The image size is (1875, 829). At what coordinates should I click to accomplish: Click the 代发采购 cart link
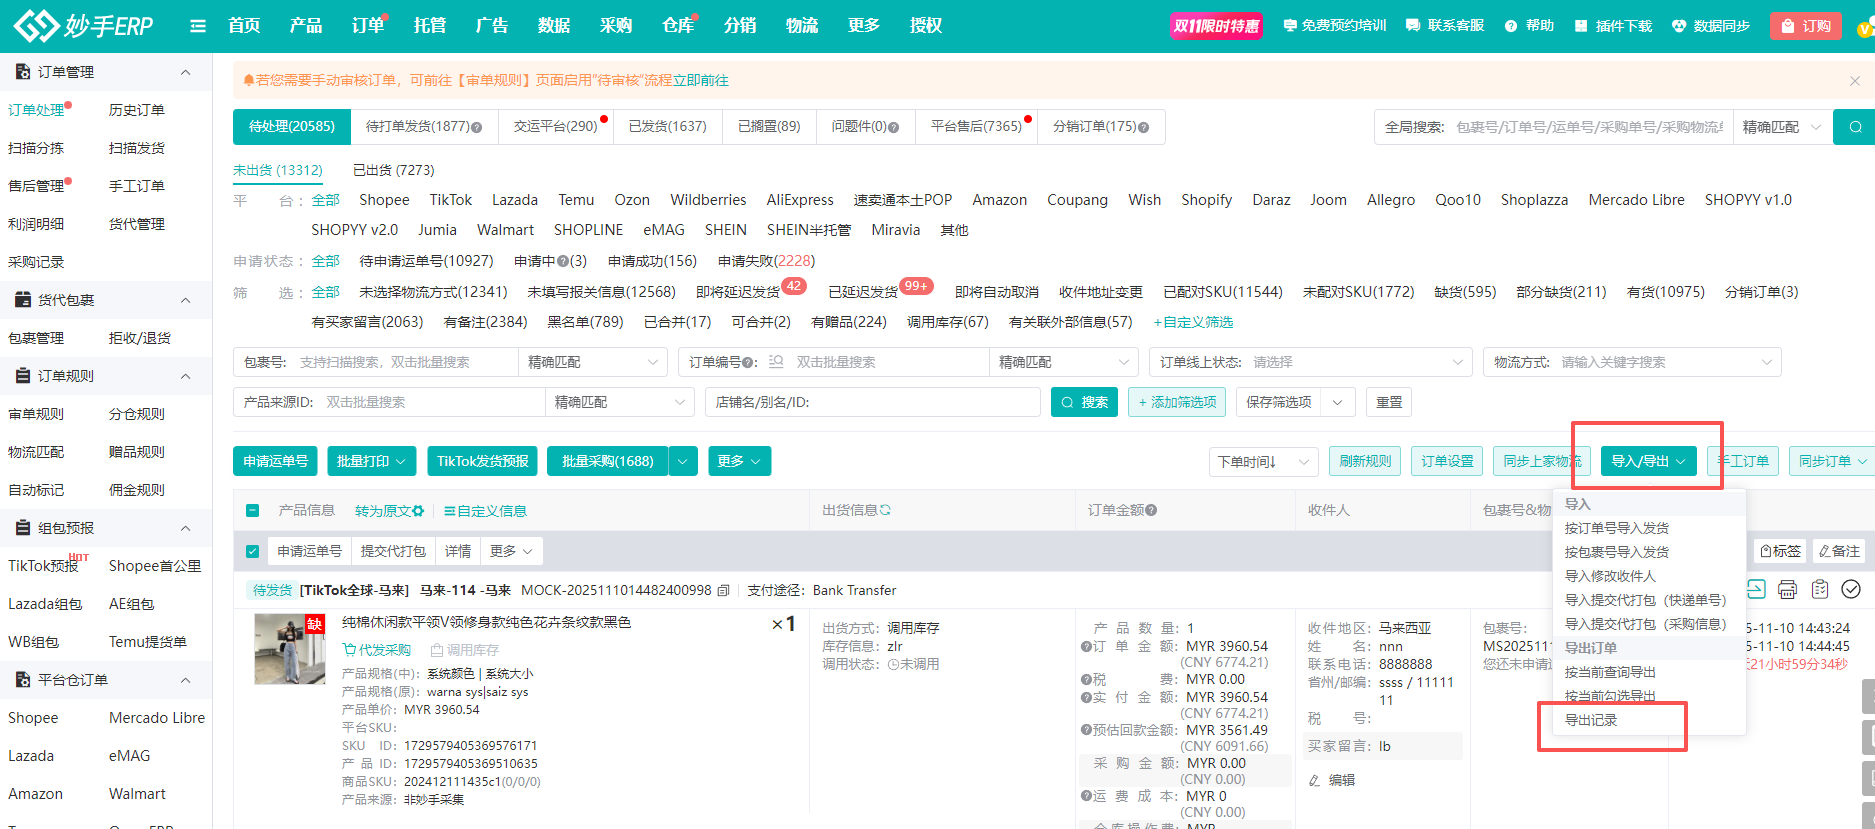377,649
